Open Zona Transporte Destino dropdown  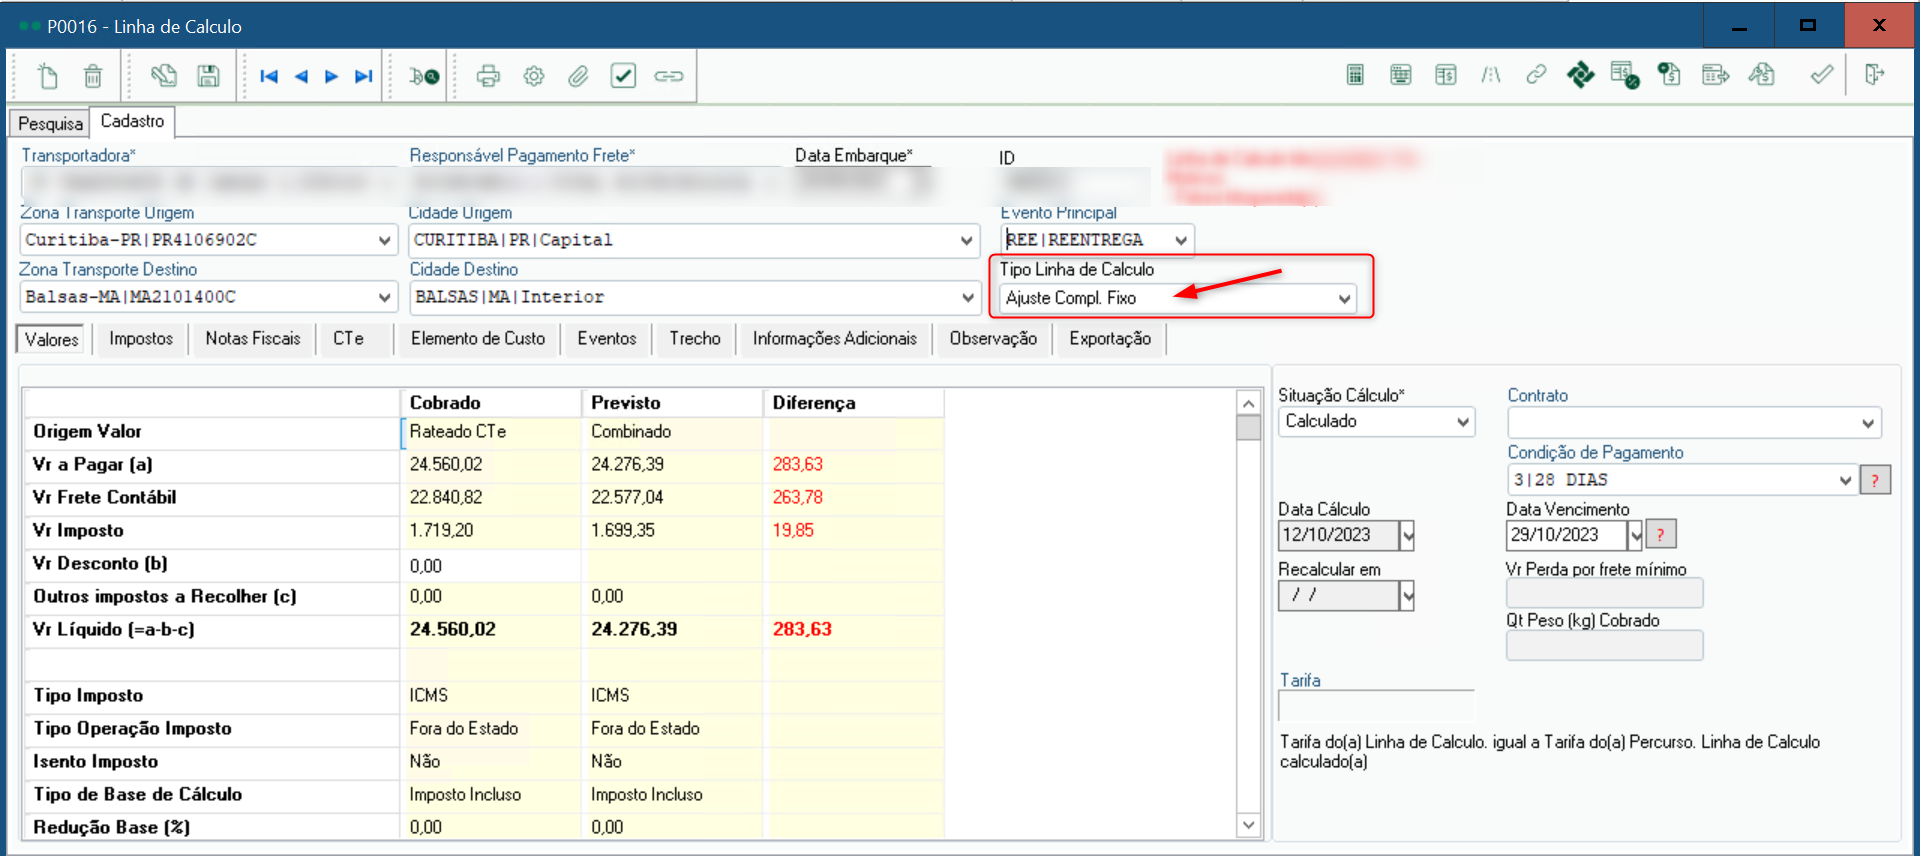(385, 297)
